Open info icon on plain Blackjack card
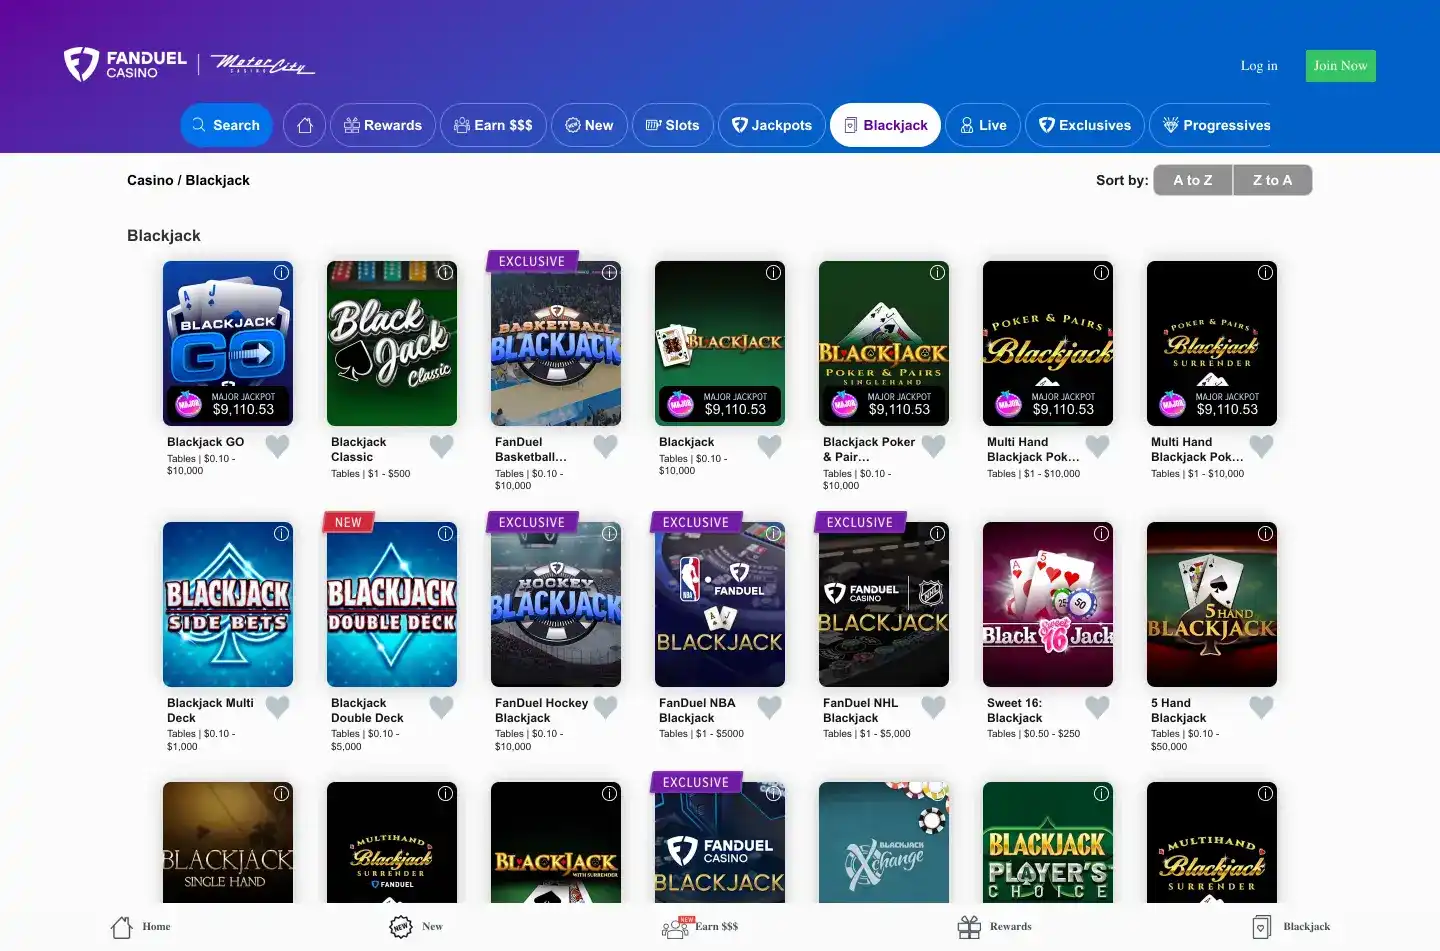 click(774, 272)
